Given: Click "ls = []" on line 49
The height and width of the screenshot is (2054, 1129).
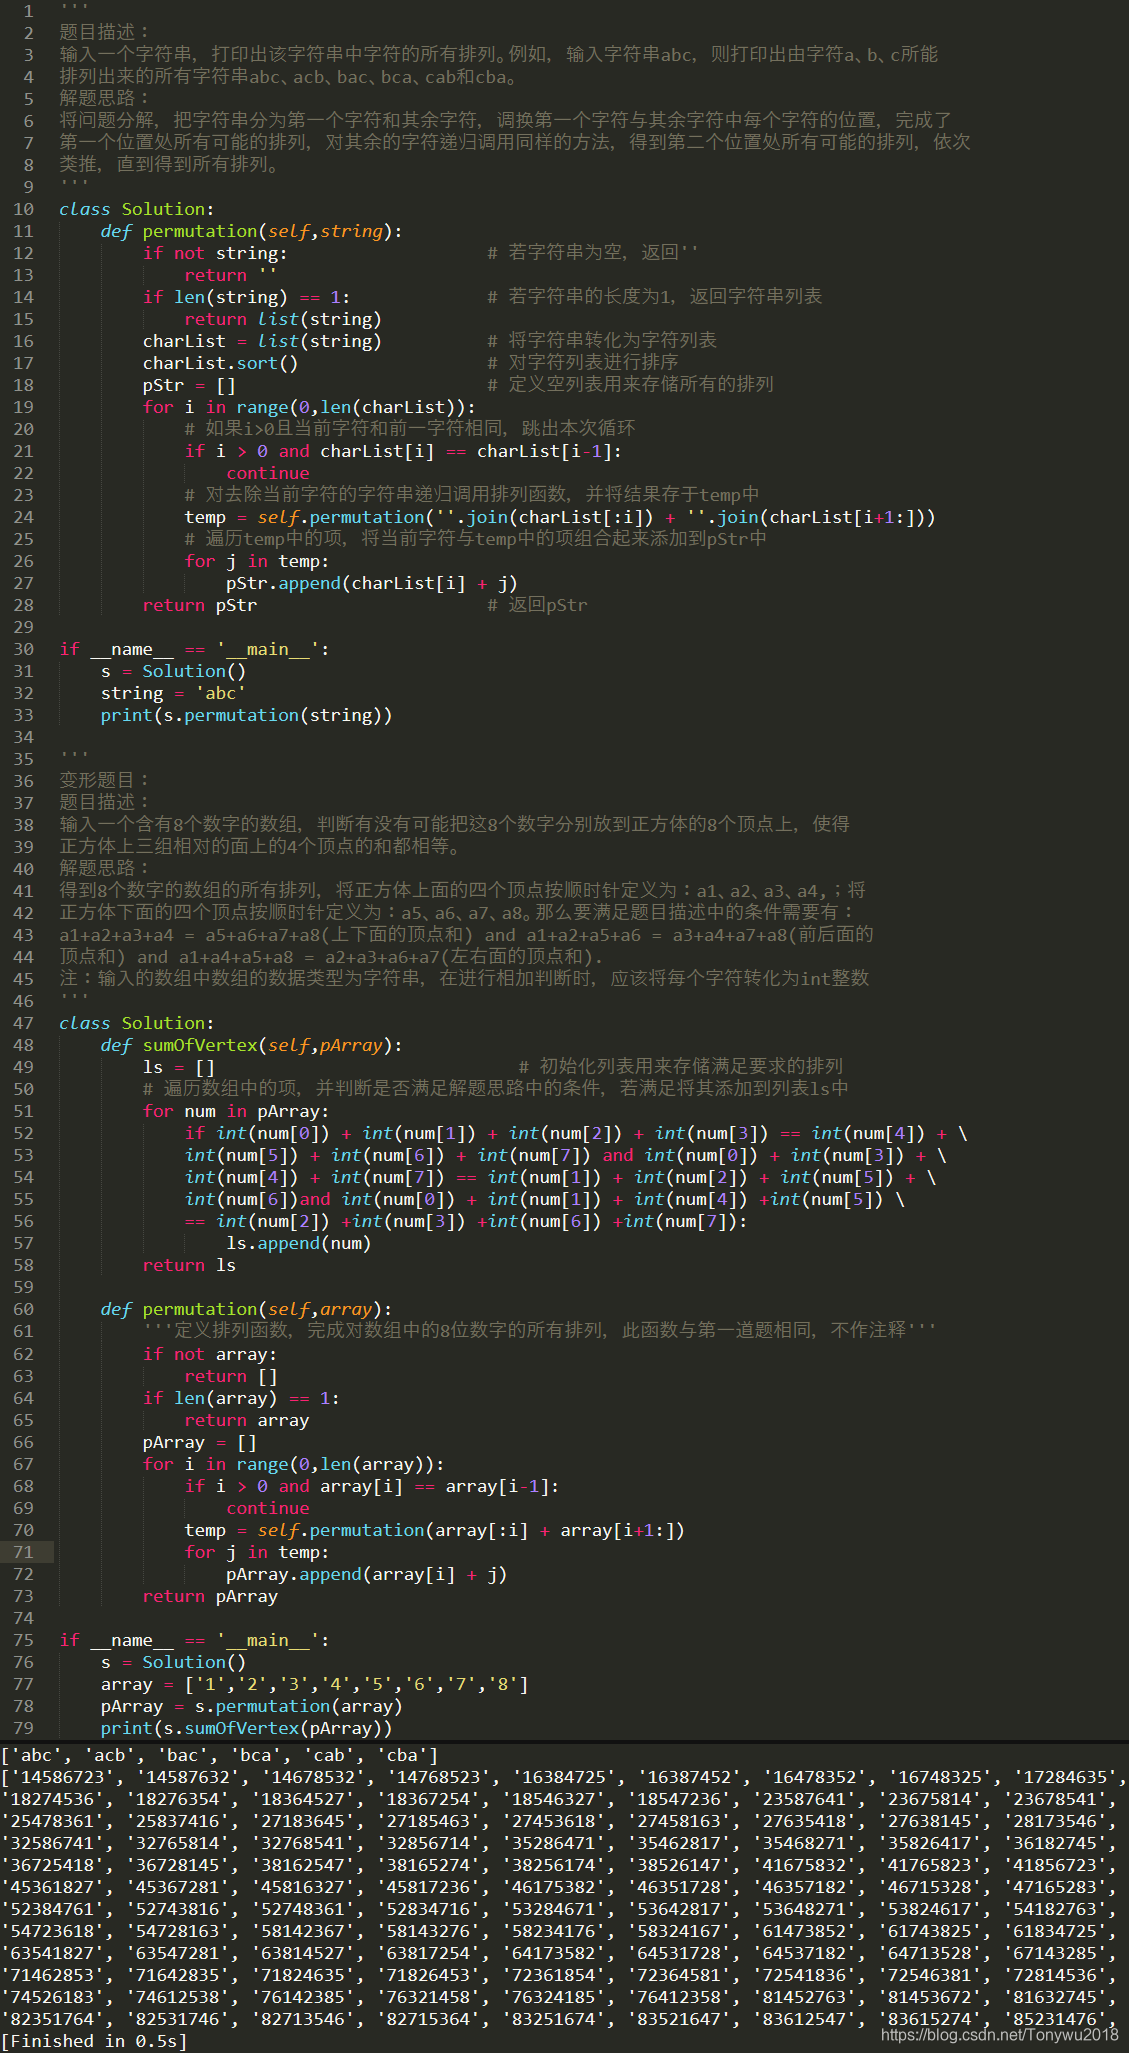Looking at the screenshot, I should click(x=179, y=1067).
